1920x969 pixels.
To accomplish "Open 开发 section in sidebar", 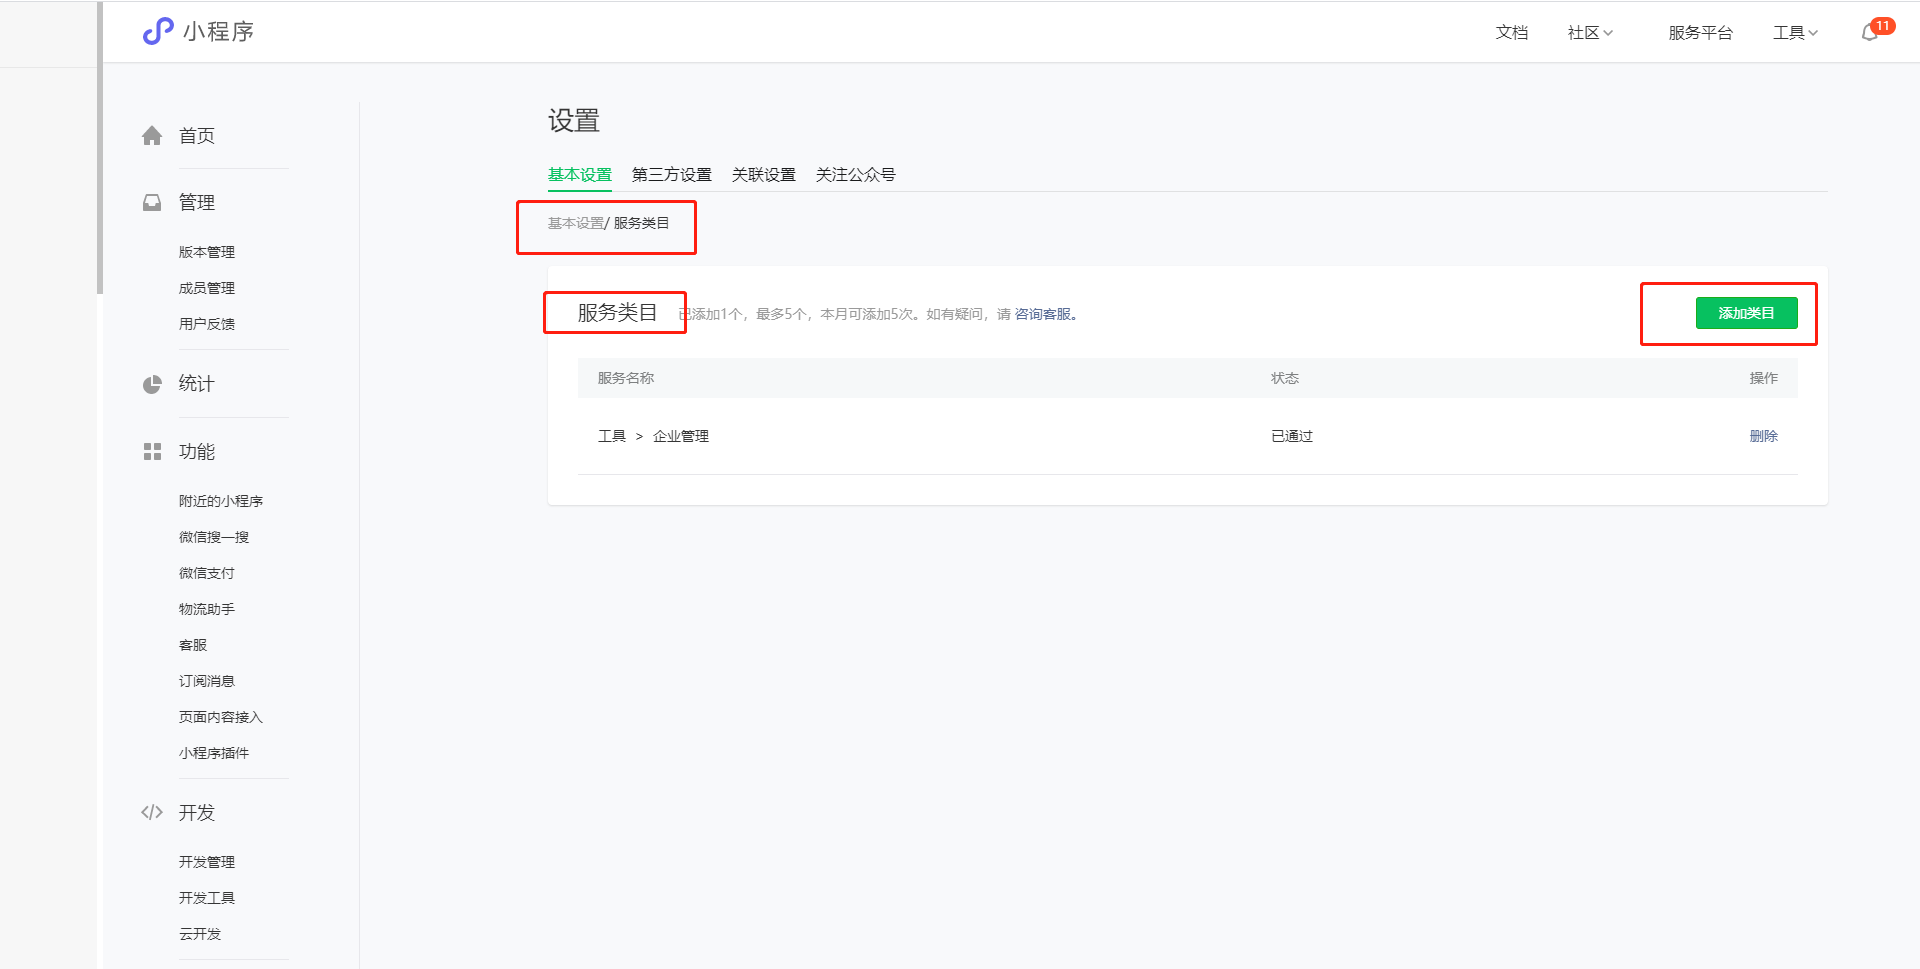I will [x=196, y=813].
